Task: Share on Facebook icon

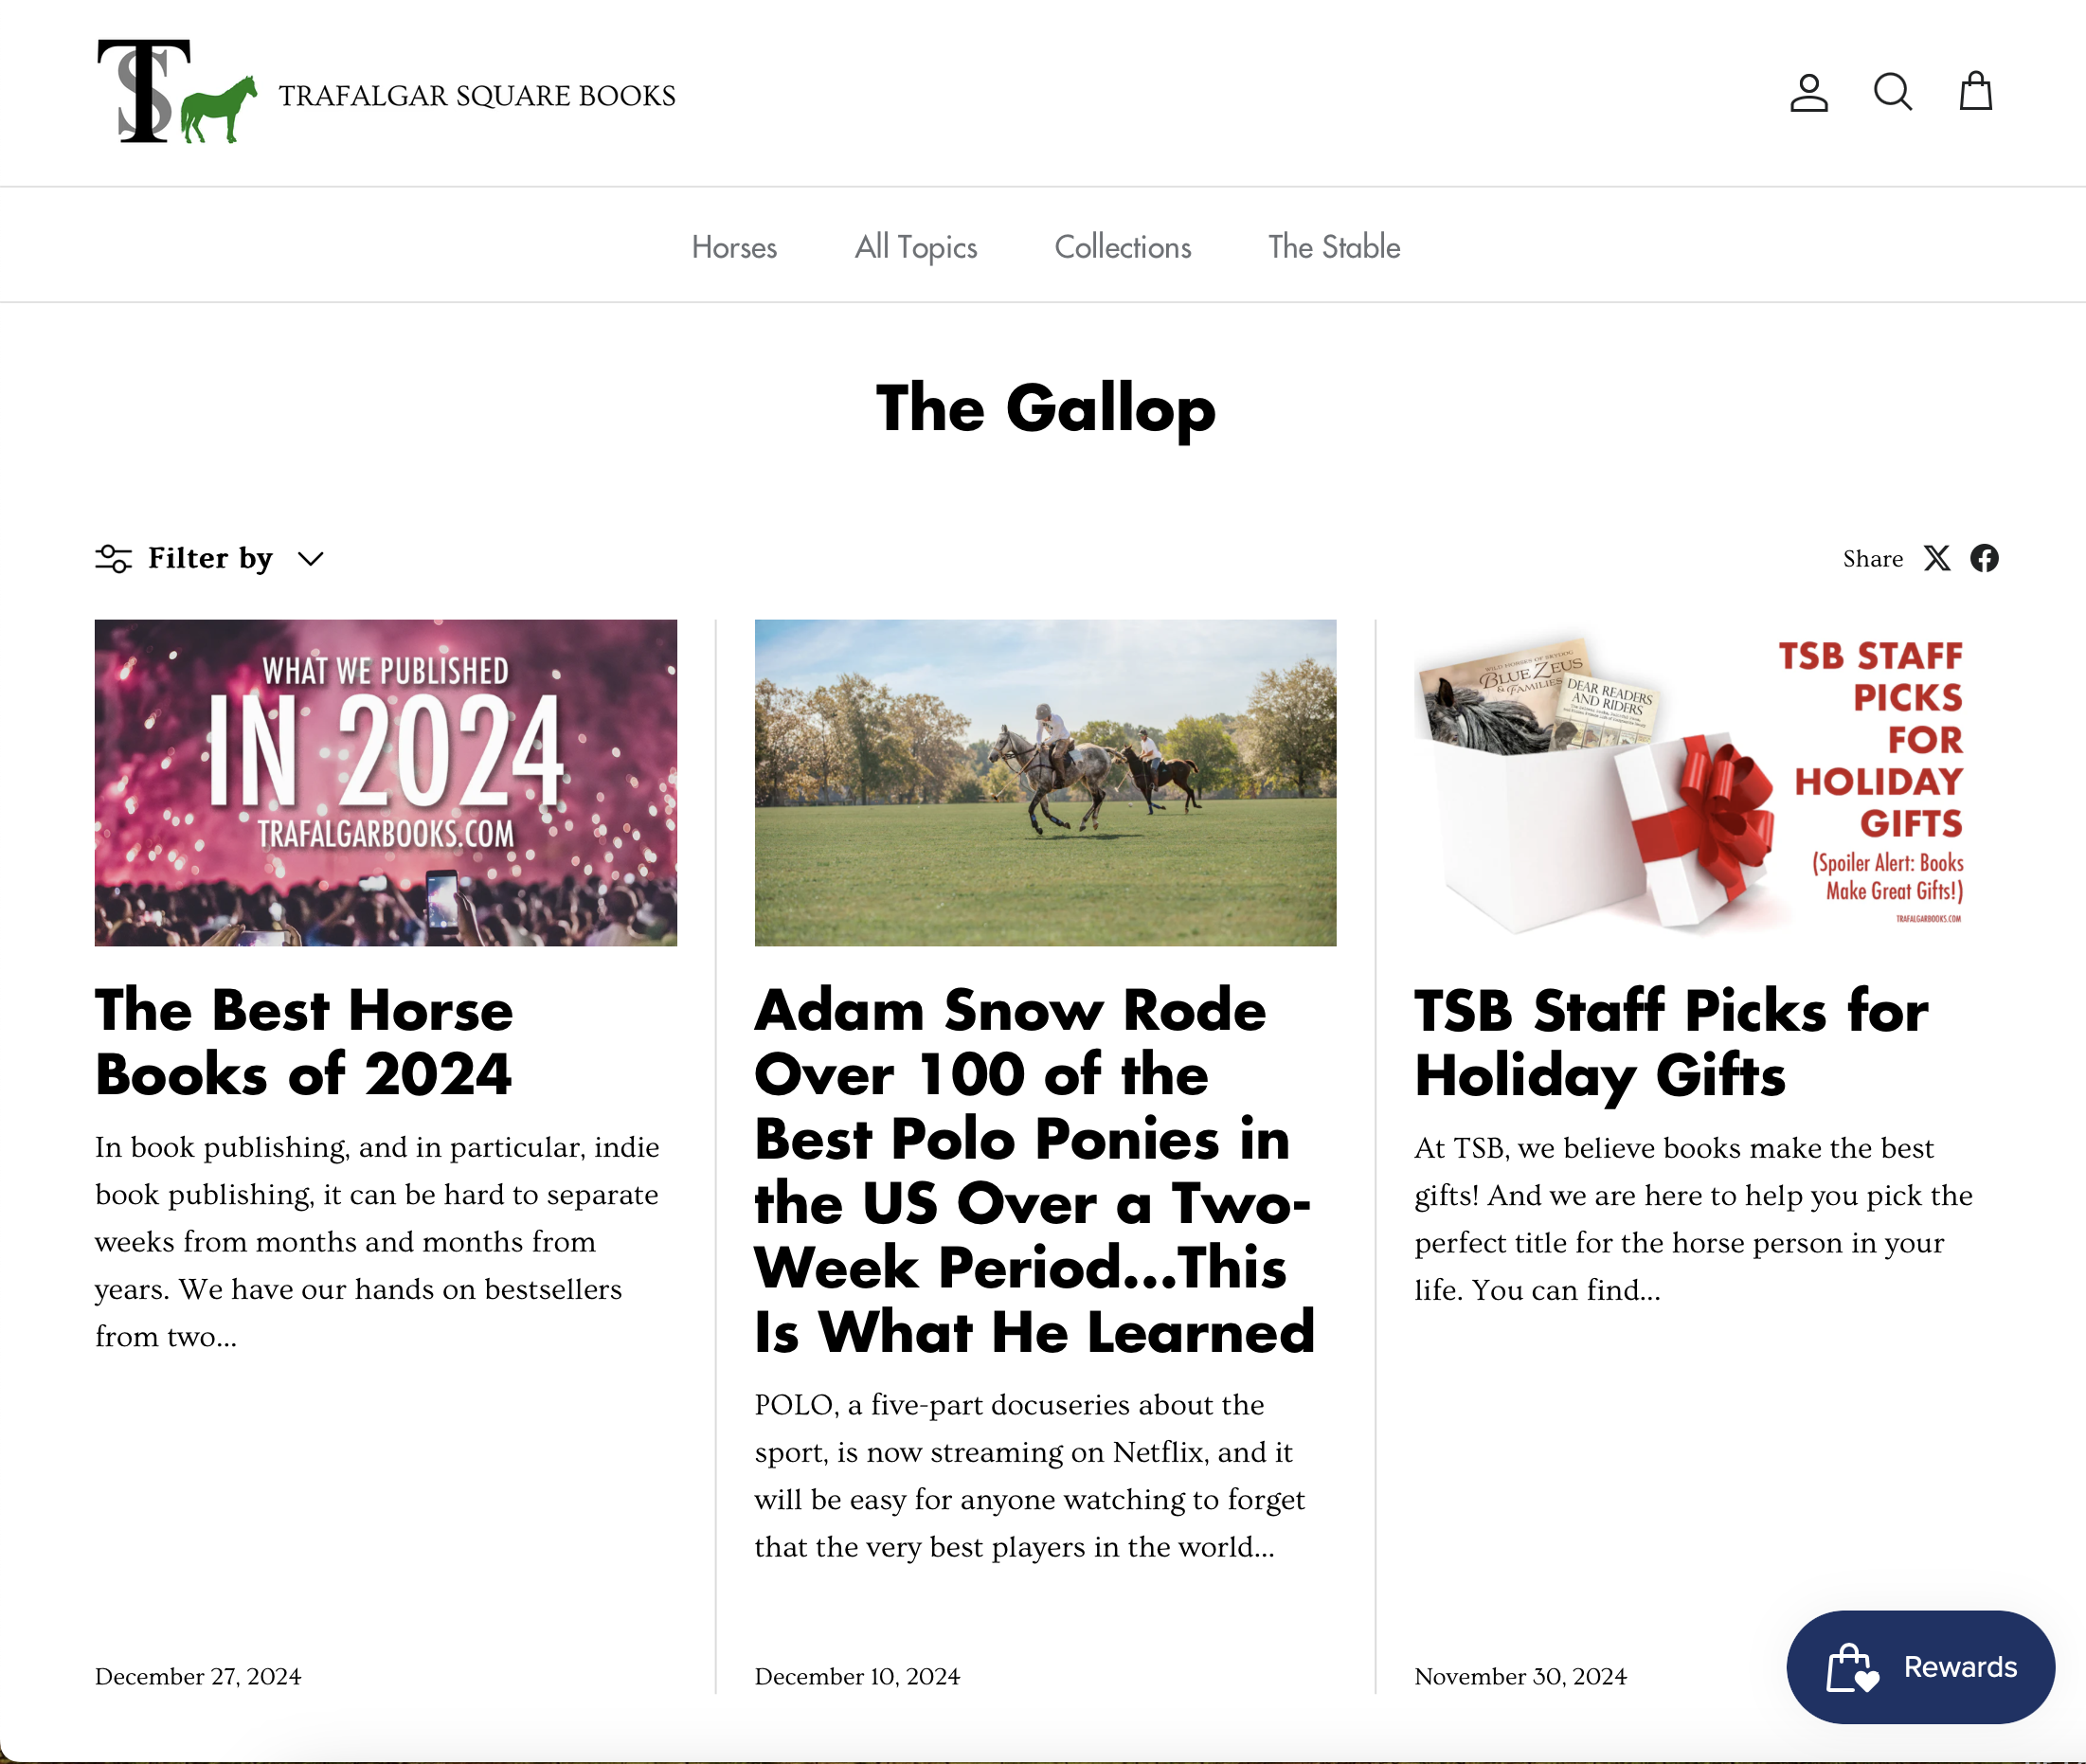Action: tap(1984, 558)
